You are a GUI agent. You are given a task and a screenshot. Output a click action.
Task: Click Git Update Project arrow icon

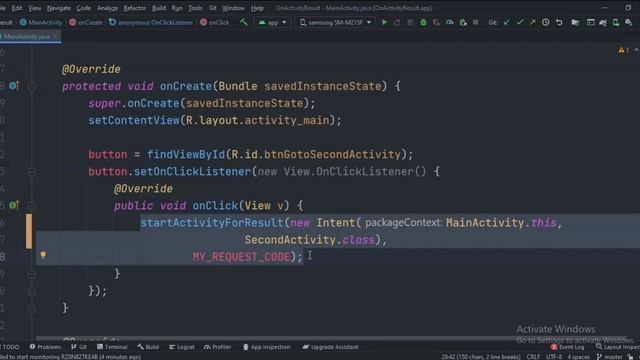pyautogui.click(x=507, y=22)
